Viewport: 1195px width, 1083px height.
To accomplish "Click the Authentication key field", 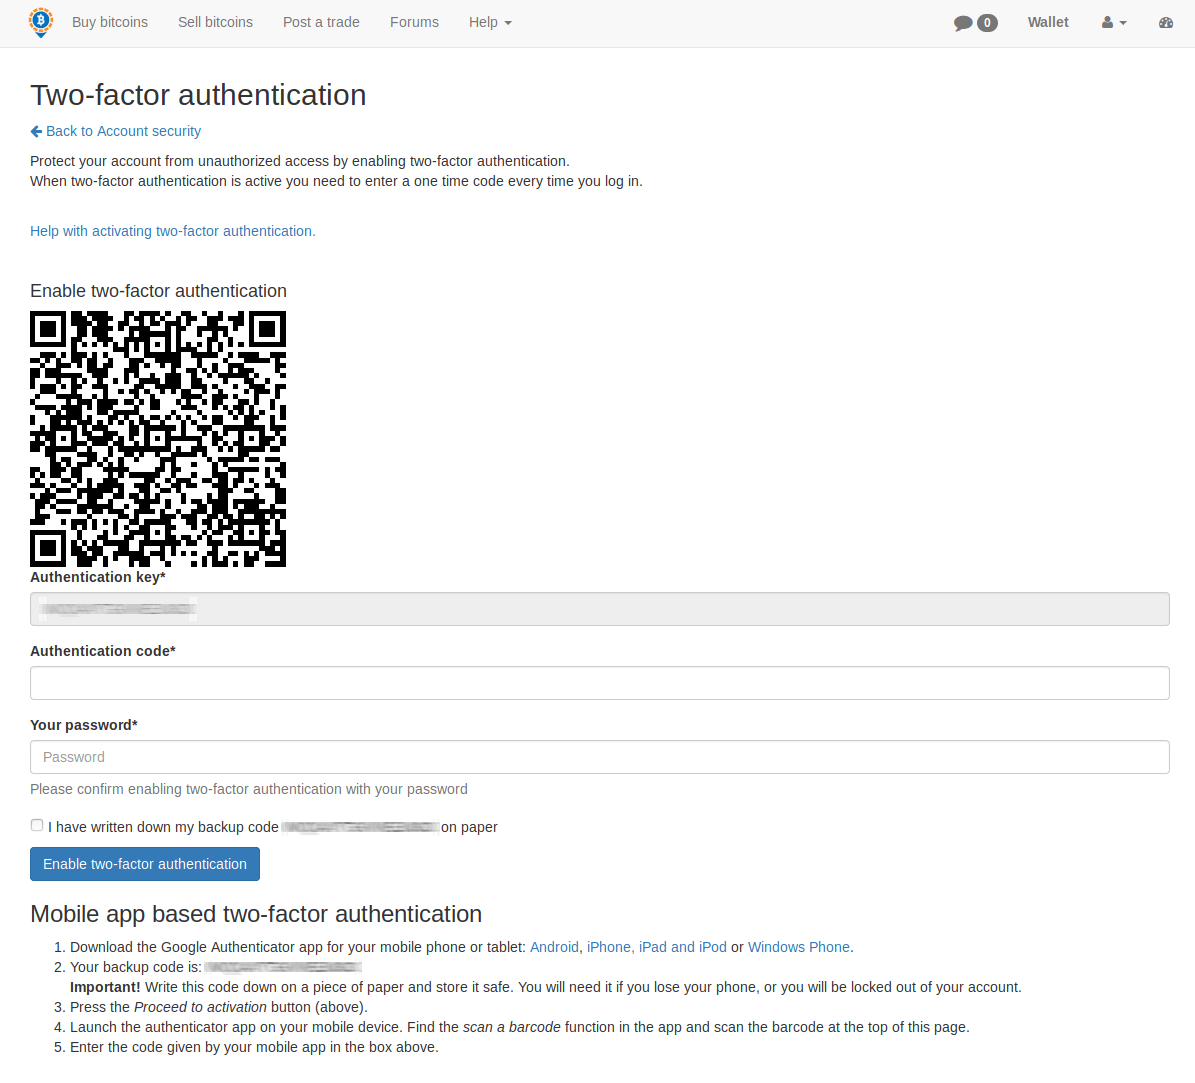I will [x=599, y=609].
